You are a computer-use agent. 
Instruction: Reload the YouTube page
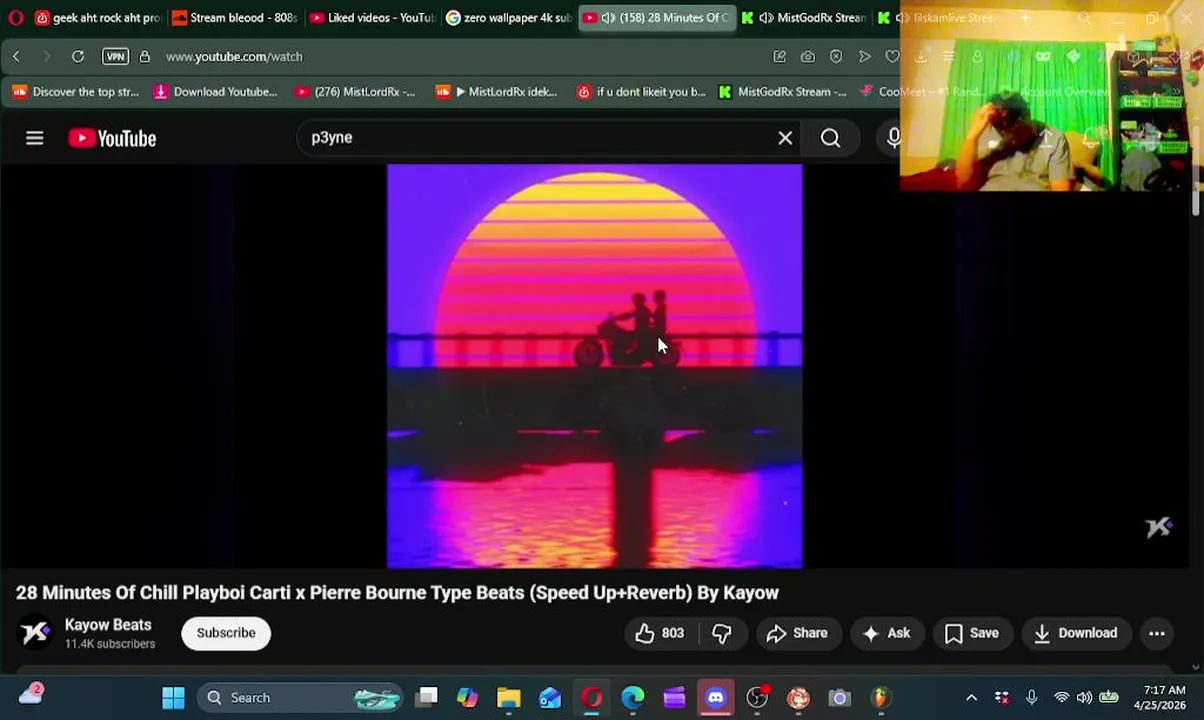pyautogui.click(x=77, y=57)
